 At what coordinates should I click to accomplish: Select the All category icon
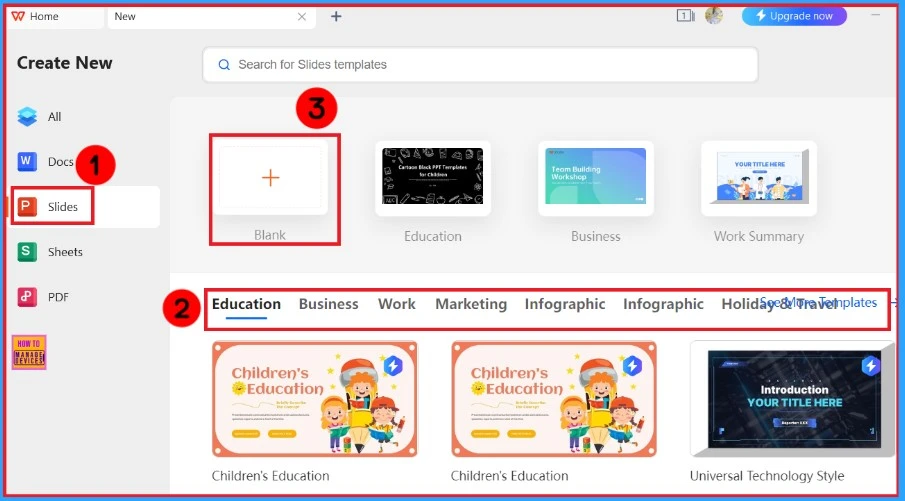(27, 116)
